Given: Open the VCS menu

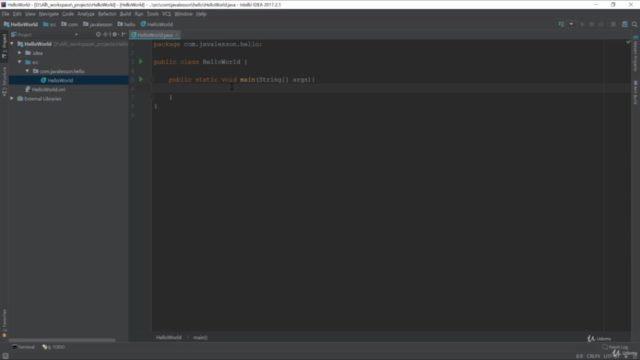Looking at the screenshot, I should [166, 14].
